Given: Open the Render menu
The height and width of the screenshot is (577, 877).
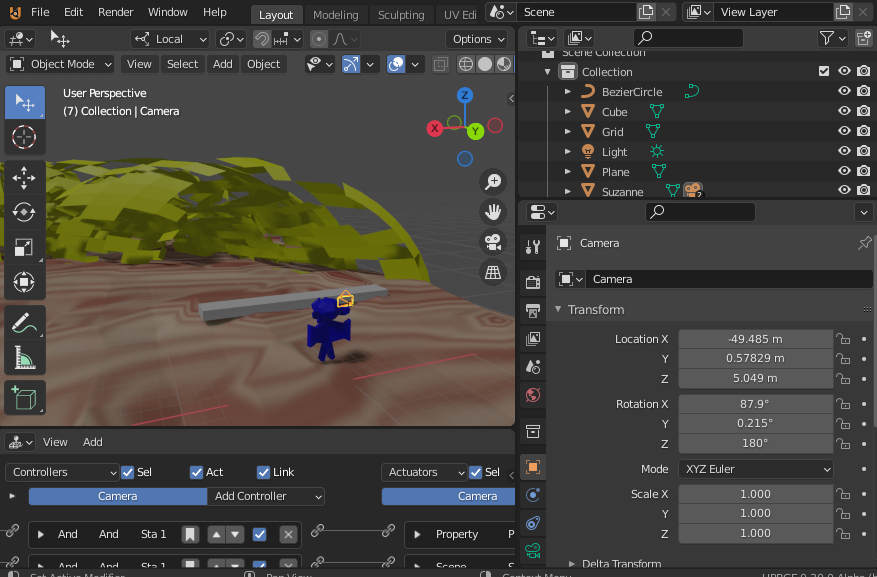Looking at the screenshot, I should (115, 12).
